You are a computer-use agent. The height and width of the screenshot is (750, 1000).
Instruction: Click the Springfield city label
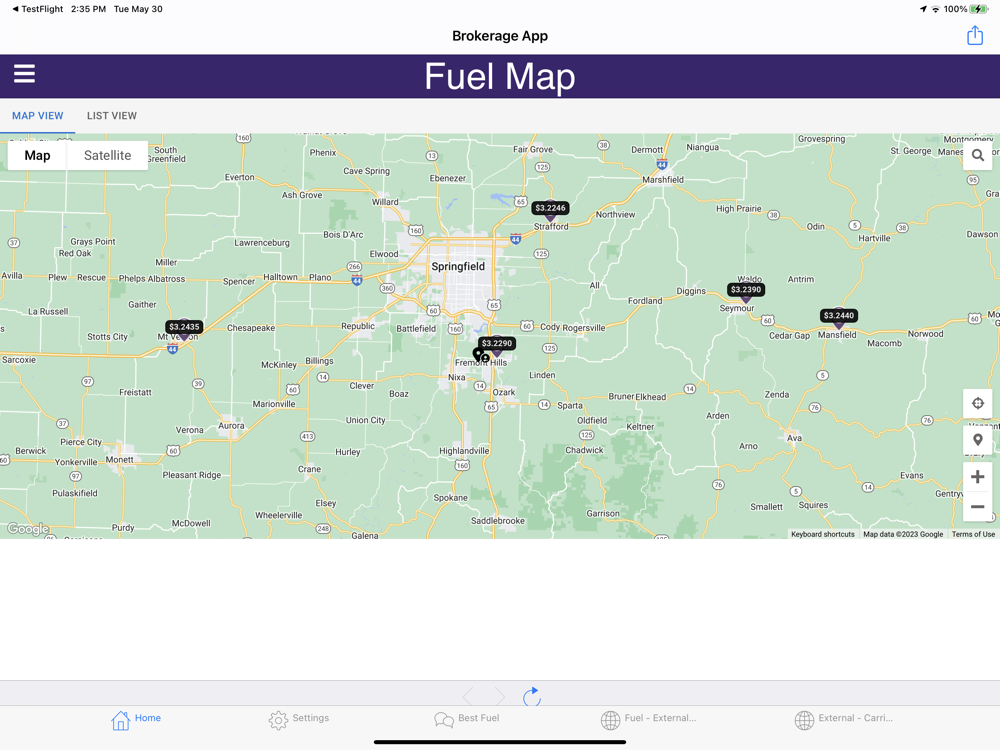(x=458, y=267)
